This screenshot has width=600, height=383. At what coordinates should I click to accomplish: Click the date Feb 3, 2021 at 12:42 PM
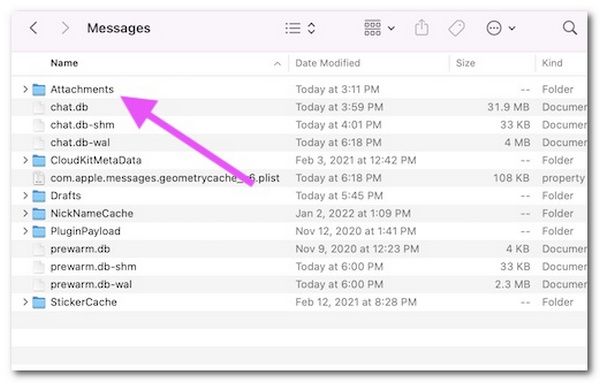coord(355,160)
